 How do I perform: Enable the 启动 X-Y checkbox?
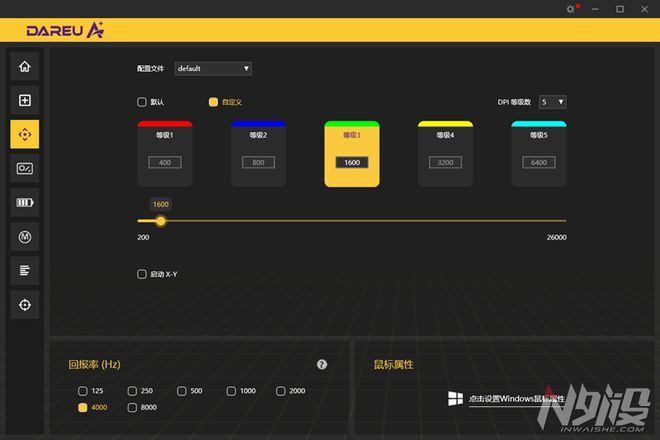pos(142,274)
